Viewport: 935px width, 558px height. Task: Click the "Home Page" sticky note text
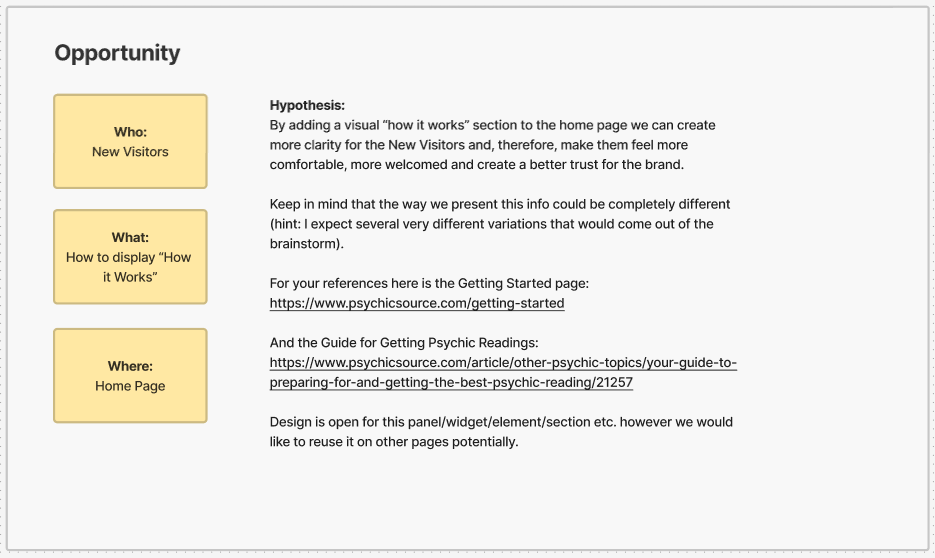click(130, 386)
